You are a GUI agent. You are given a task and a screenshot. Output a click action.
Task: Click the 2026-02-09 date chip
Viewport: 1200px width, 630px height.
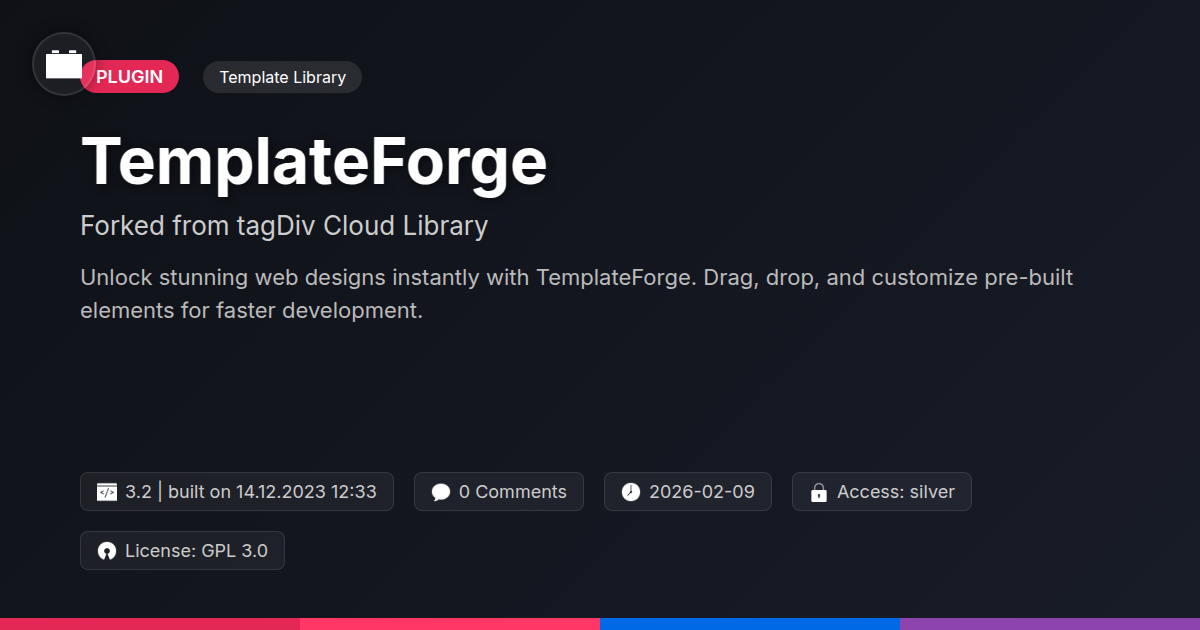click(x=688, y=492)
